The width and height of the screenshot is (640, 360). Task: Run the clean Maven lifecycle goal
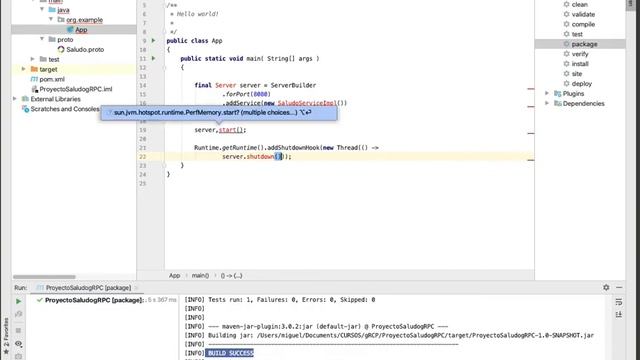click(579, 4)
